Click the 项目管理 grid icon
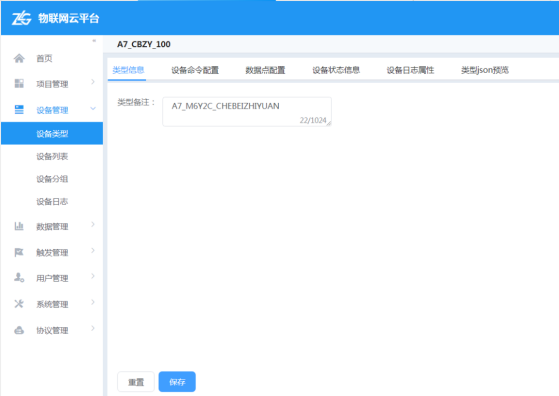Screen dimensions: 559x396 (x=19, y=83)
